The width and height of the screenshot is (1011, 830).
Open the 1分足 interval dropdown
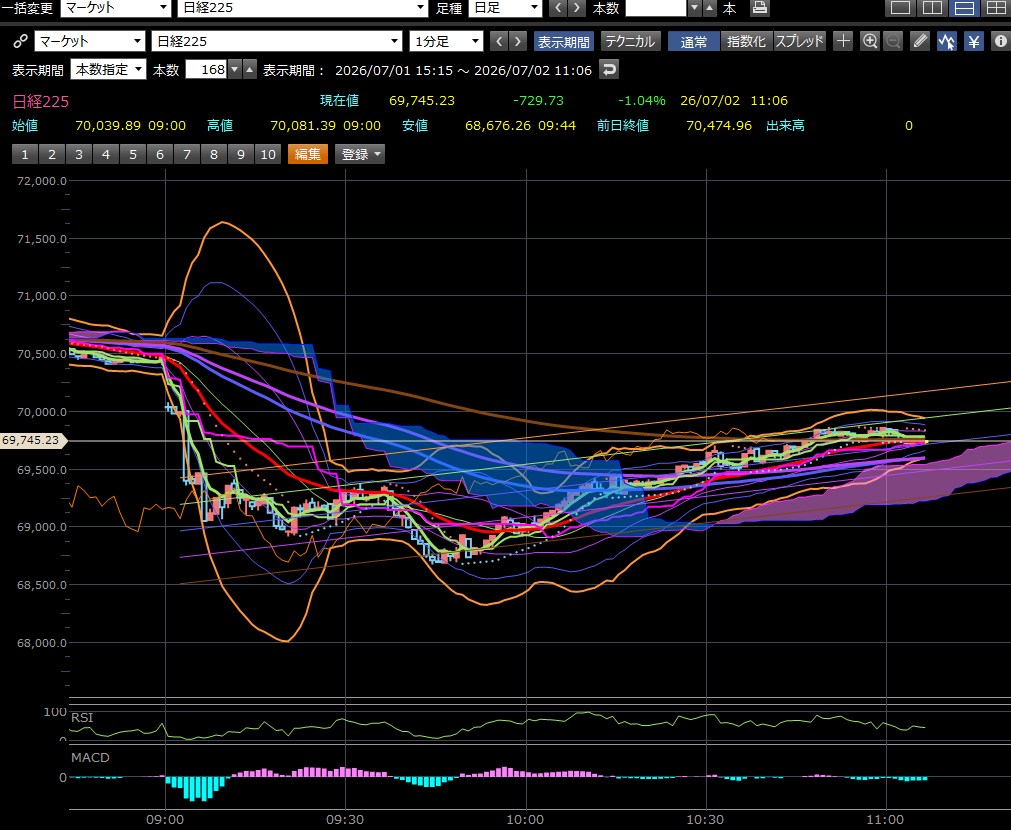coord(446,41)
